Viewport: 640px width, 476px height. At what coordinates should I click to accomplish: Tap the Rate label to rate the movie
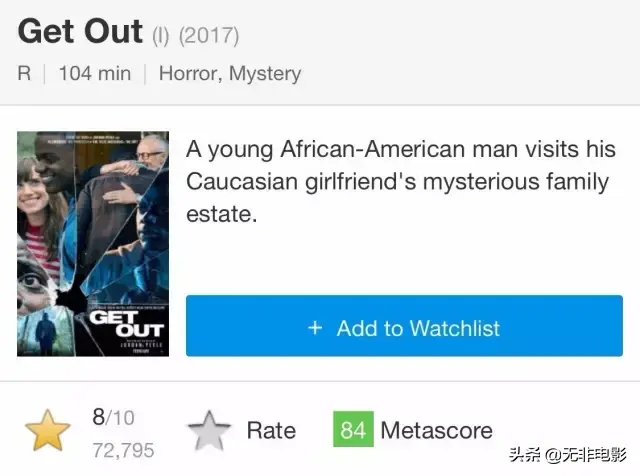tap(271, 431)
